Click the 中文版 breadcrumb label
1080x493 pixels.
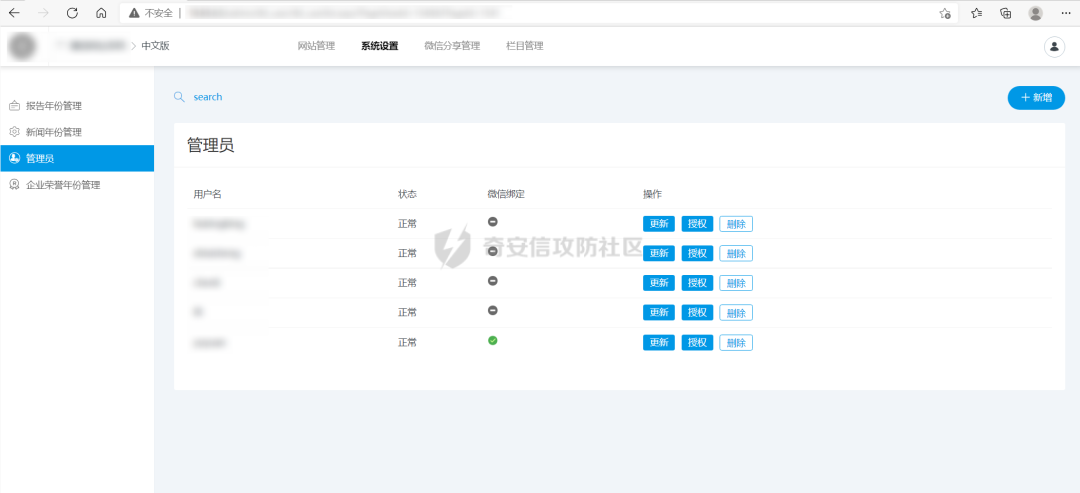(155, 46)
